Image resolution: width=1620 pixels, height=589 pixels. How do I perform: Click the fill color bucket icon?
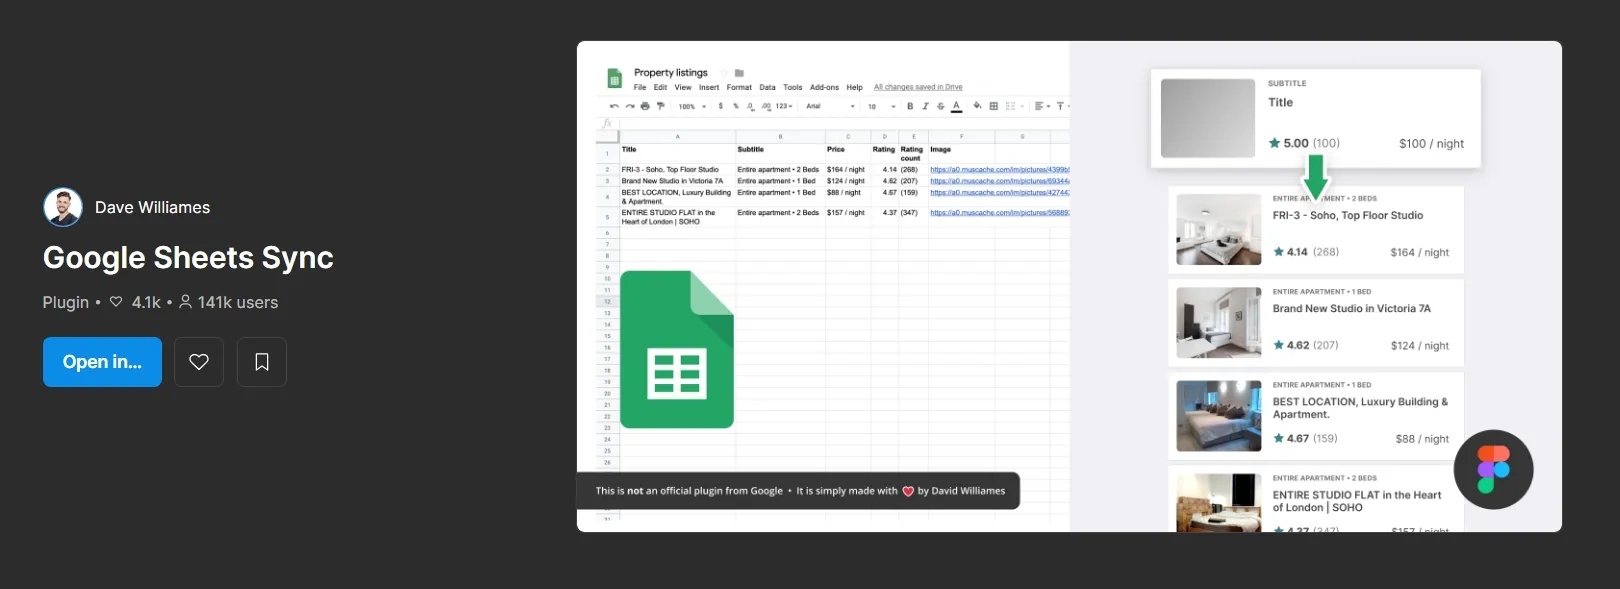[x=977, y=106]
